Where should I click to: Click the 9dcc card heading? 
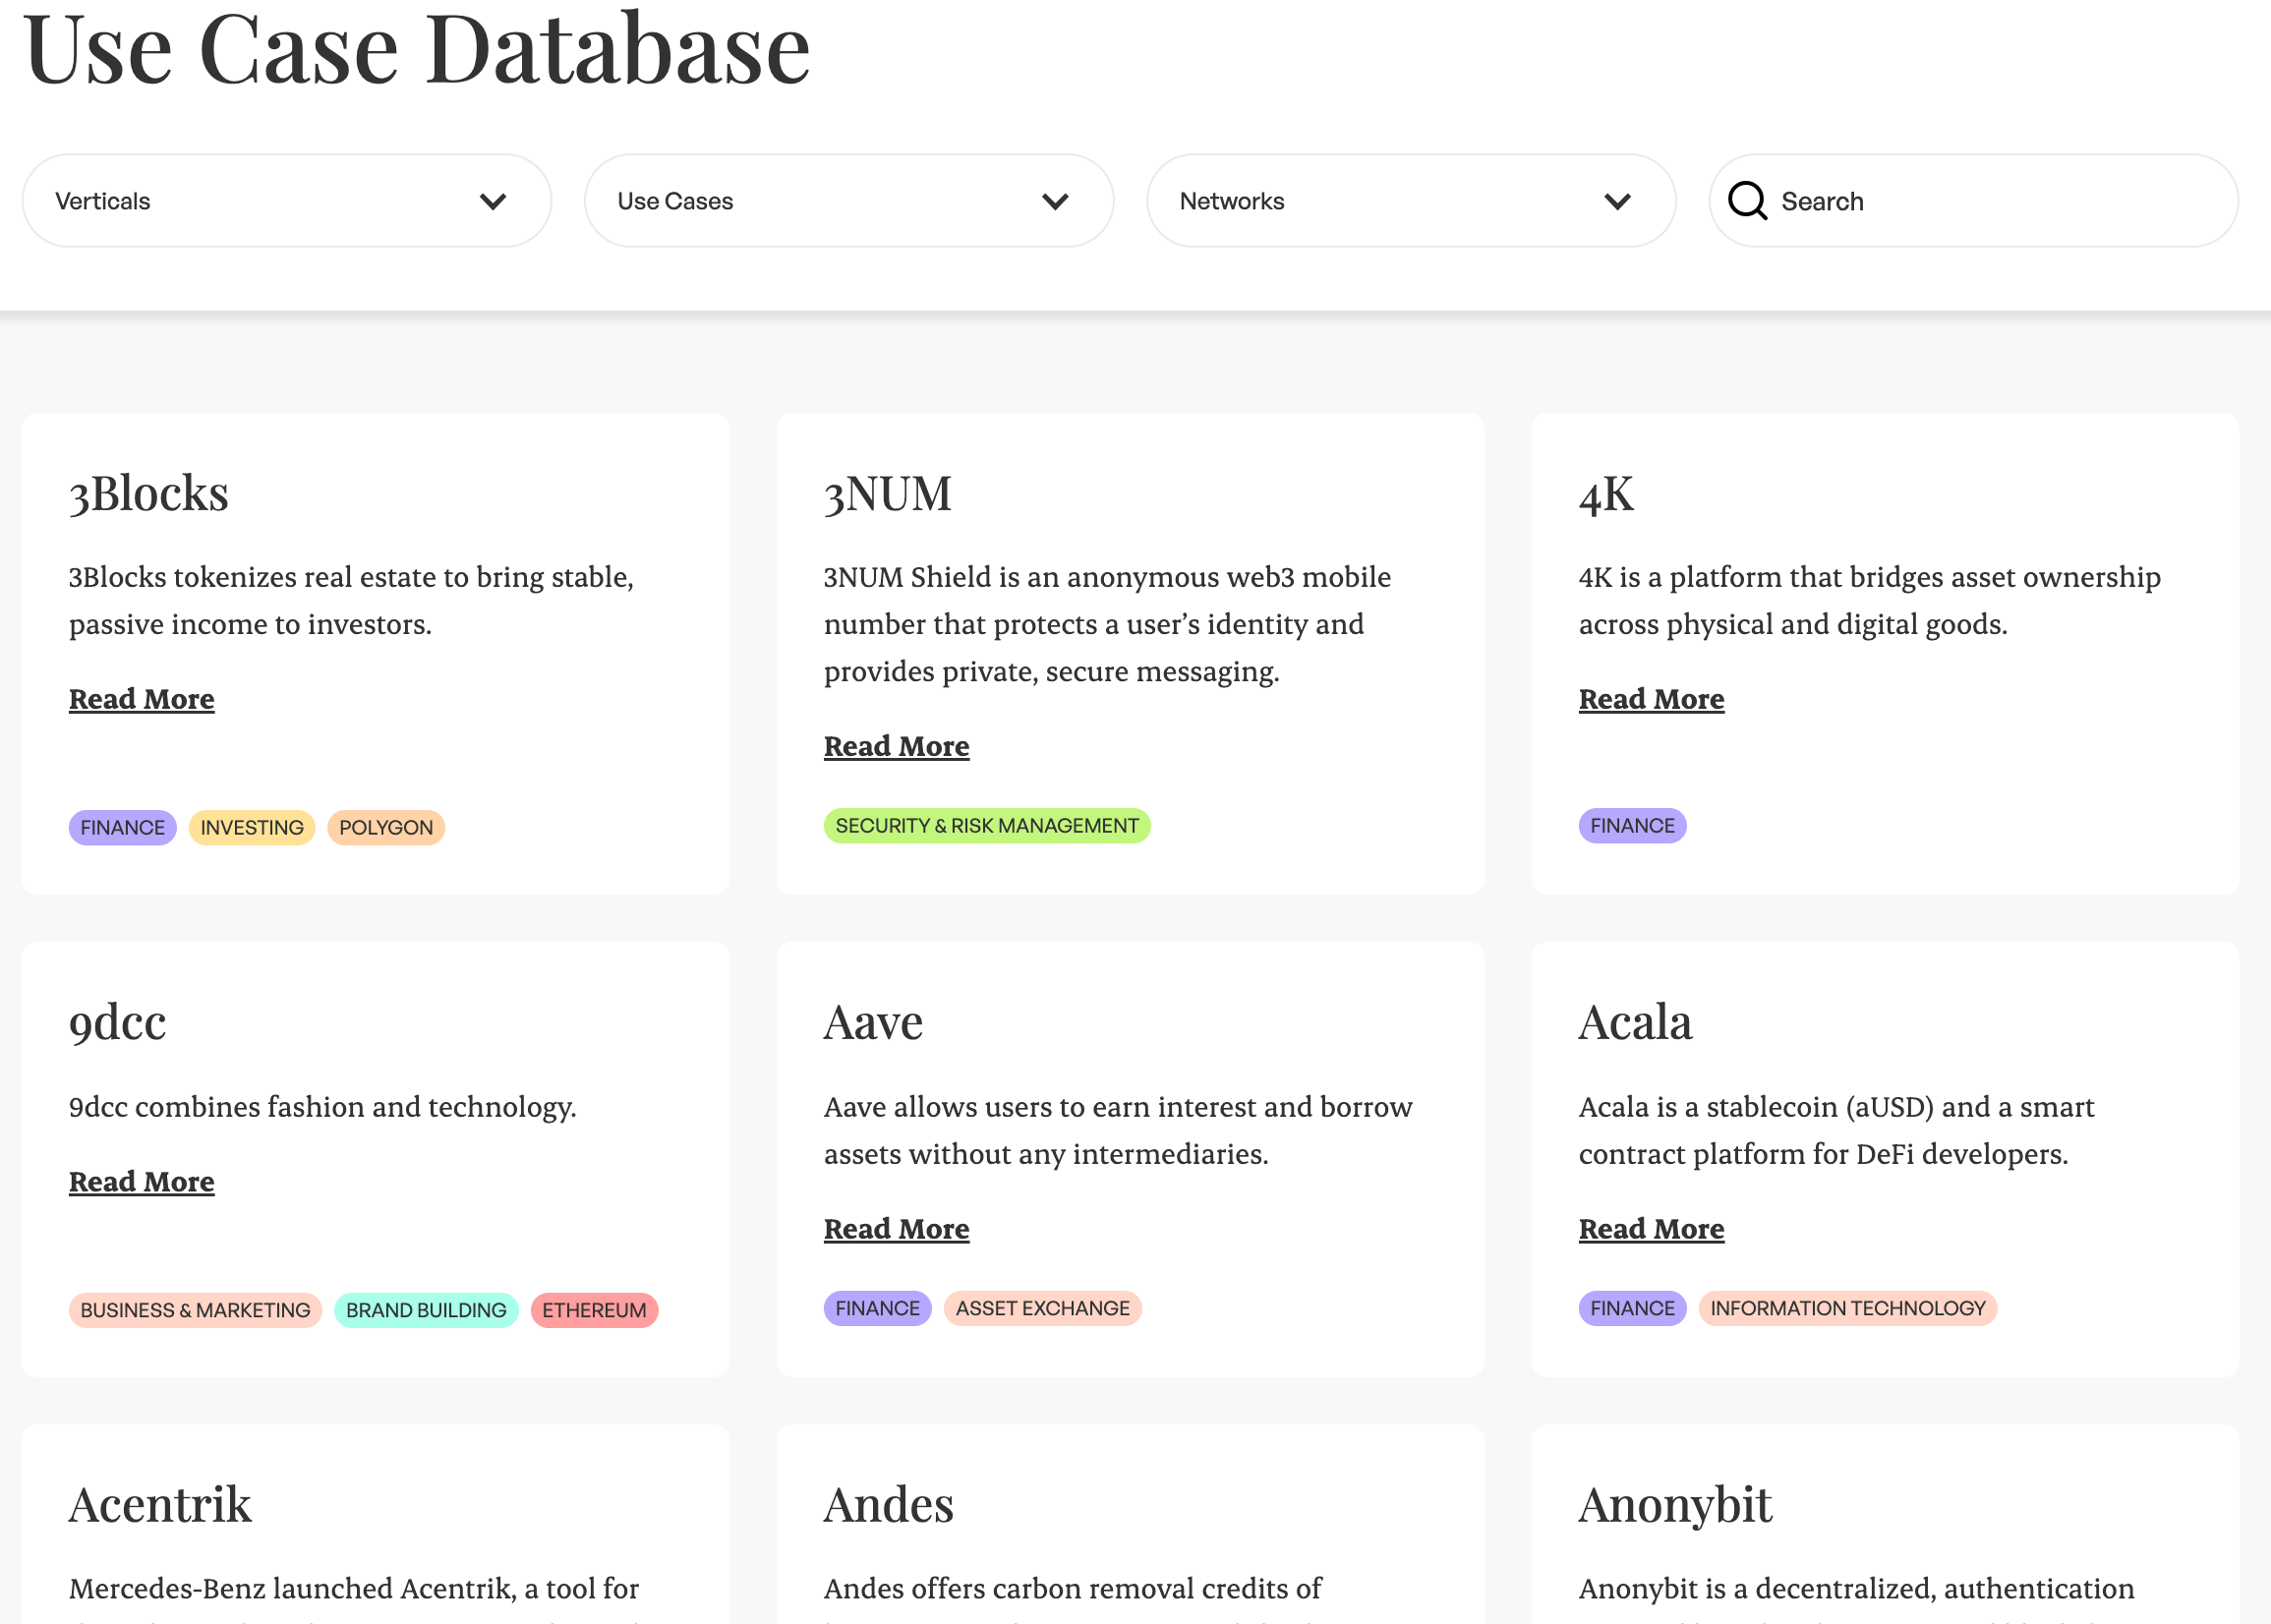coord(117,1023)
